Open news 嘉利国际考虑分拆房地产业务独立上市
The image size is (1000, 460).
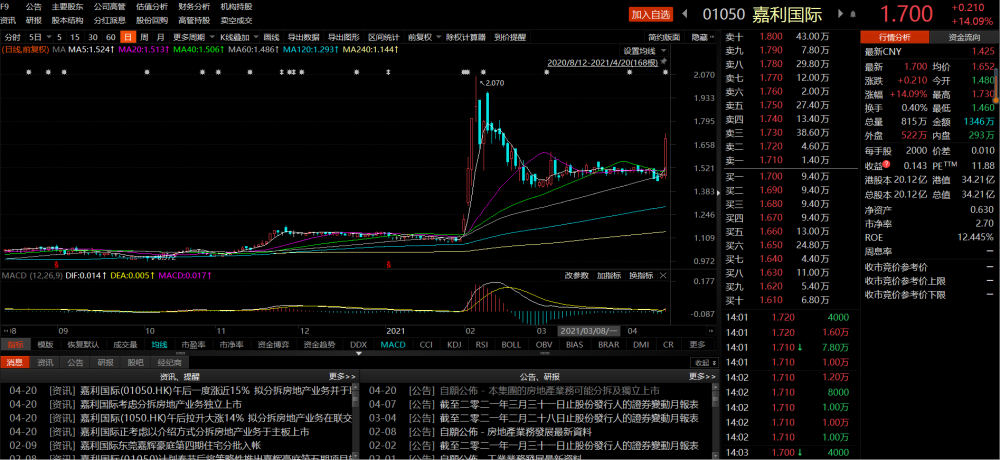(x=161, y=404)
